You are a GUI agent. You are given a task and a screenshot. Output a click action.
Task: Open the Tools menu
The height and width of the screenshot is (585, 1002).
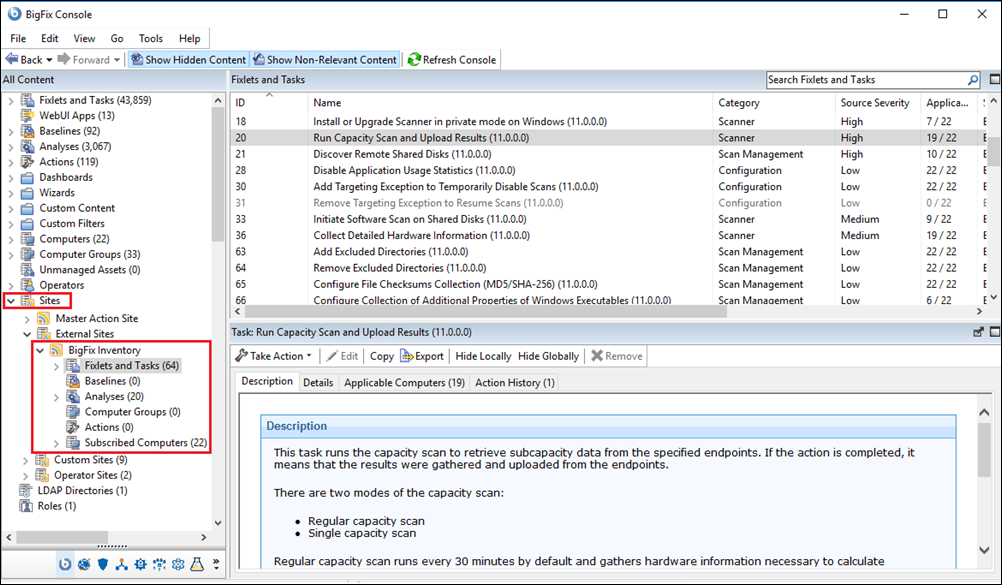[x=150, y=38]
